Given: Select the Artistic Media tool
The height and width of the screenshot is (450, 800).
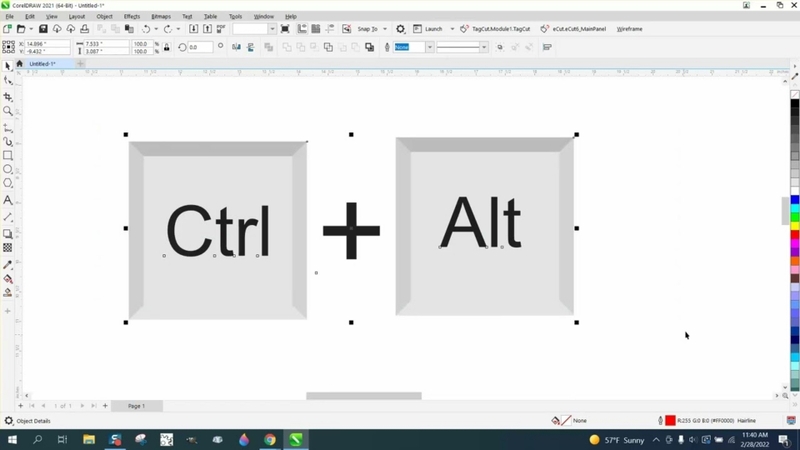Looking at the screenshot, I should click(8, 142).
